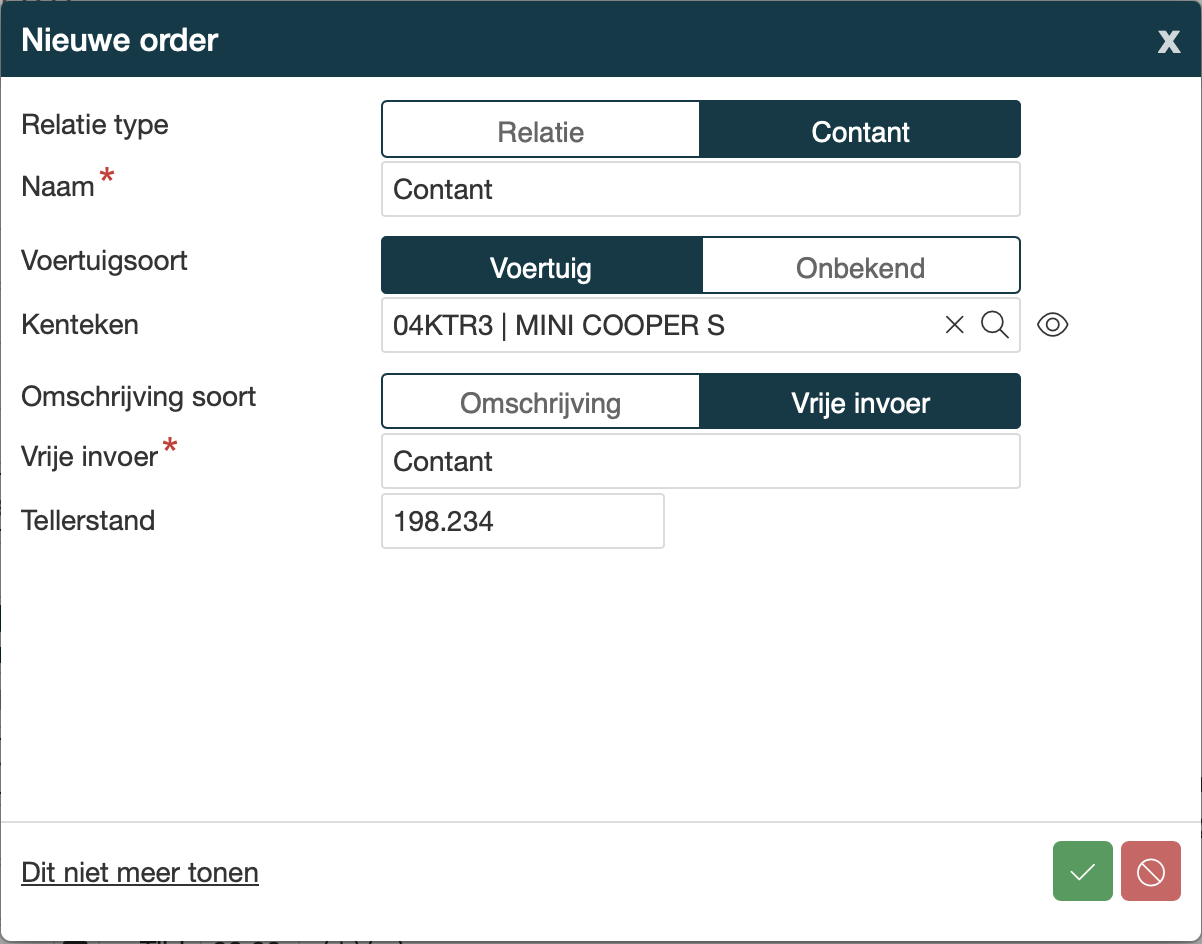
Task: Click the Tellerstand label
Action: click(88, 521)
